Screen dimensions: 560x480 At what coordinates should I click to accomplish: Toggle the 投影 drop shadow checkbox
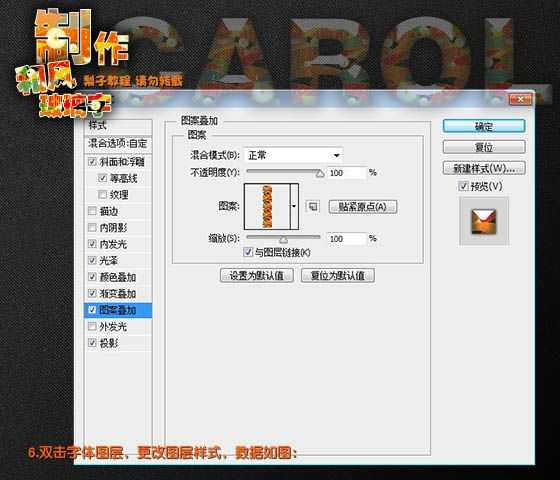[x=92, y=343]
